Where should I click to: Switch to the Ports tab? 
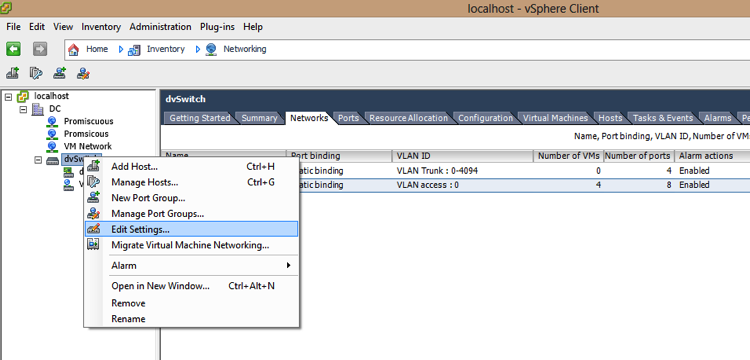tap(348, 118)
